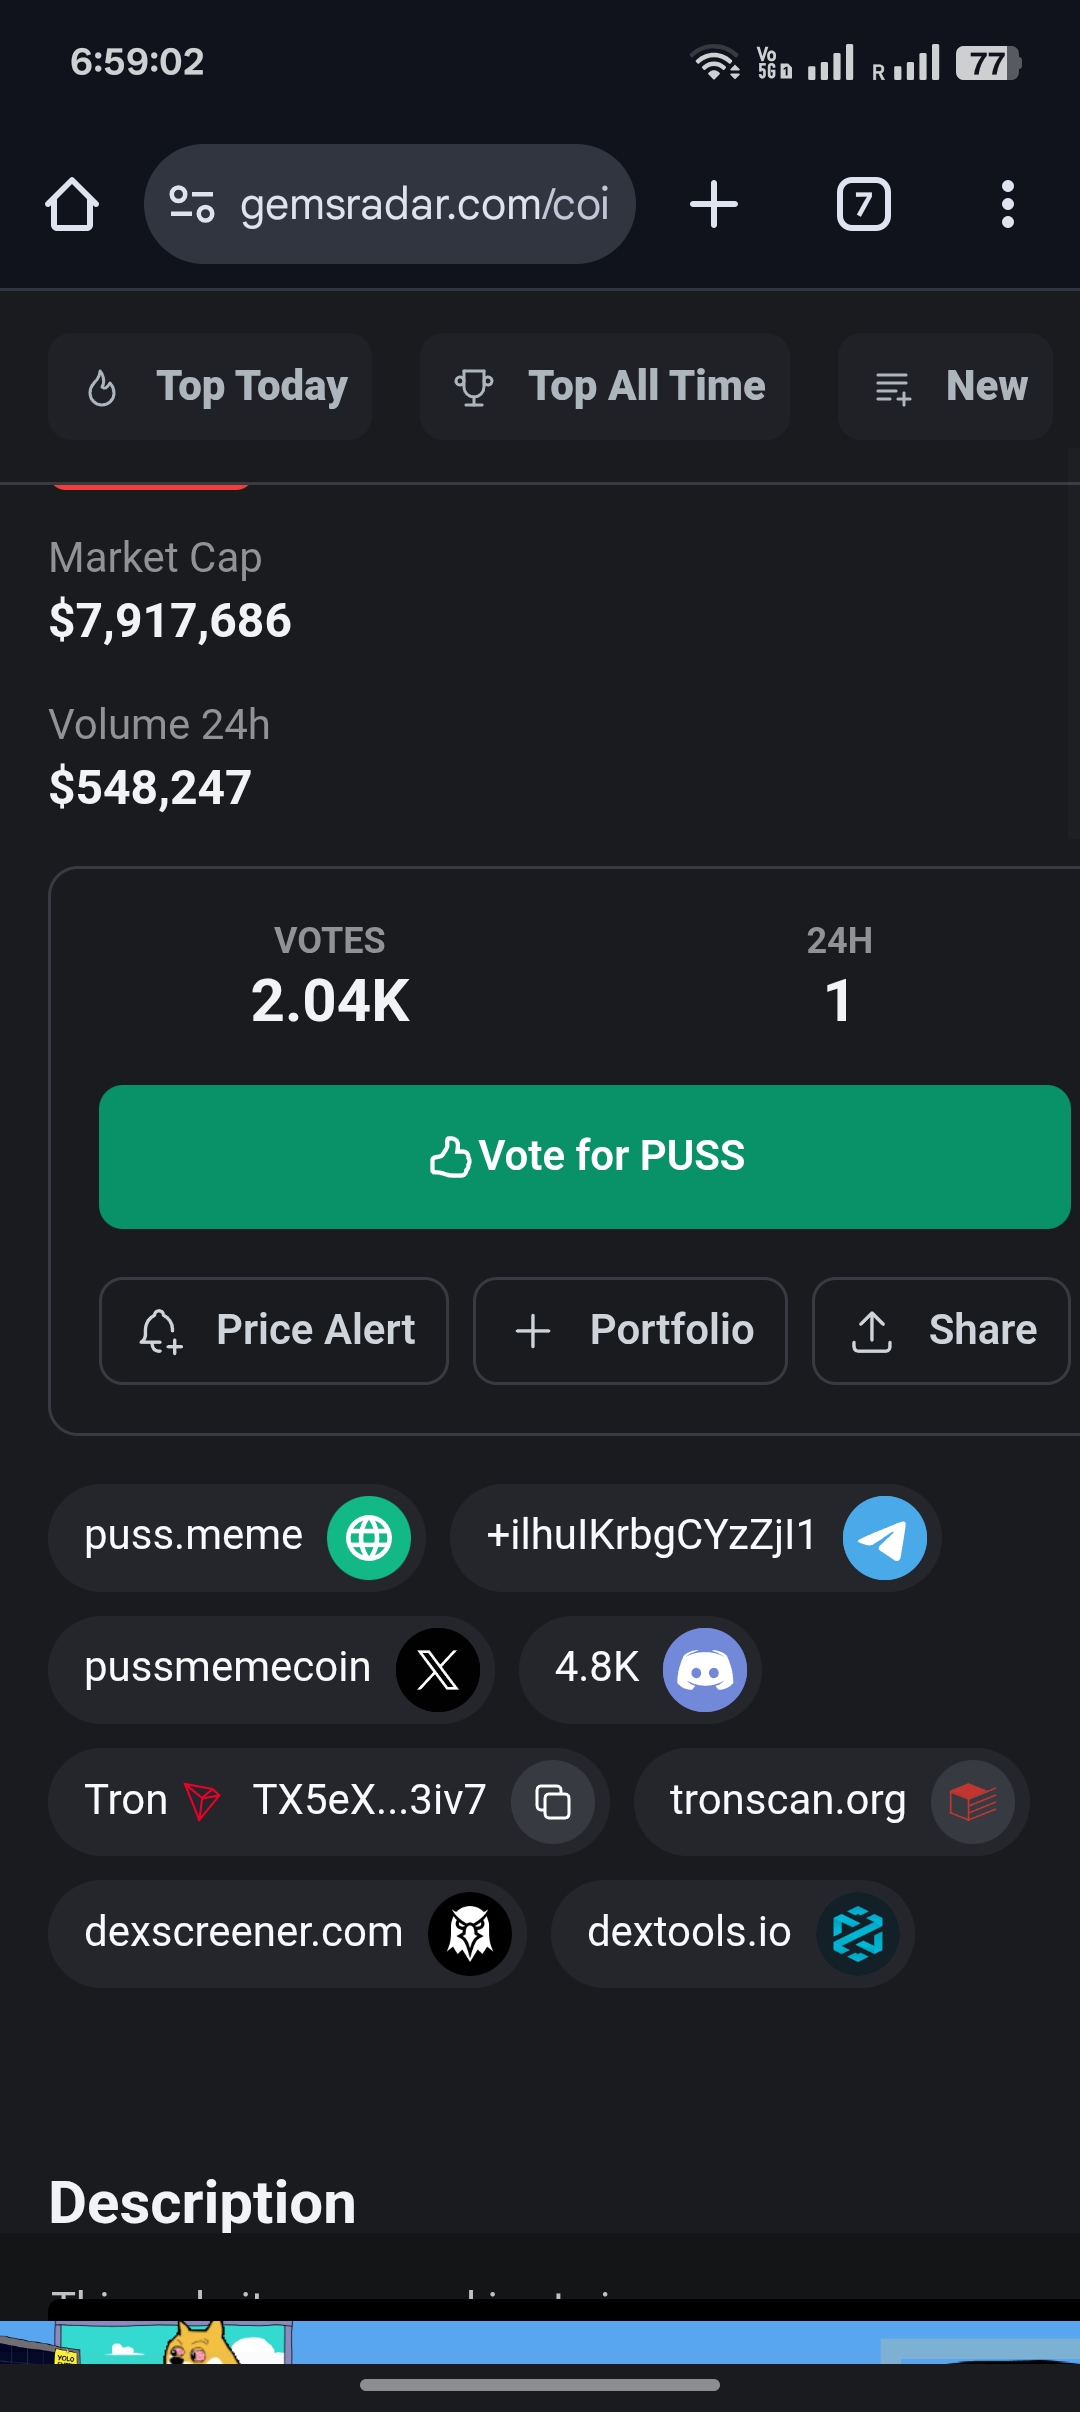Open the pussmemecoin X profile
Screen dimensions: 1080x2412
click(x=271, y=1670)
